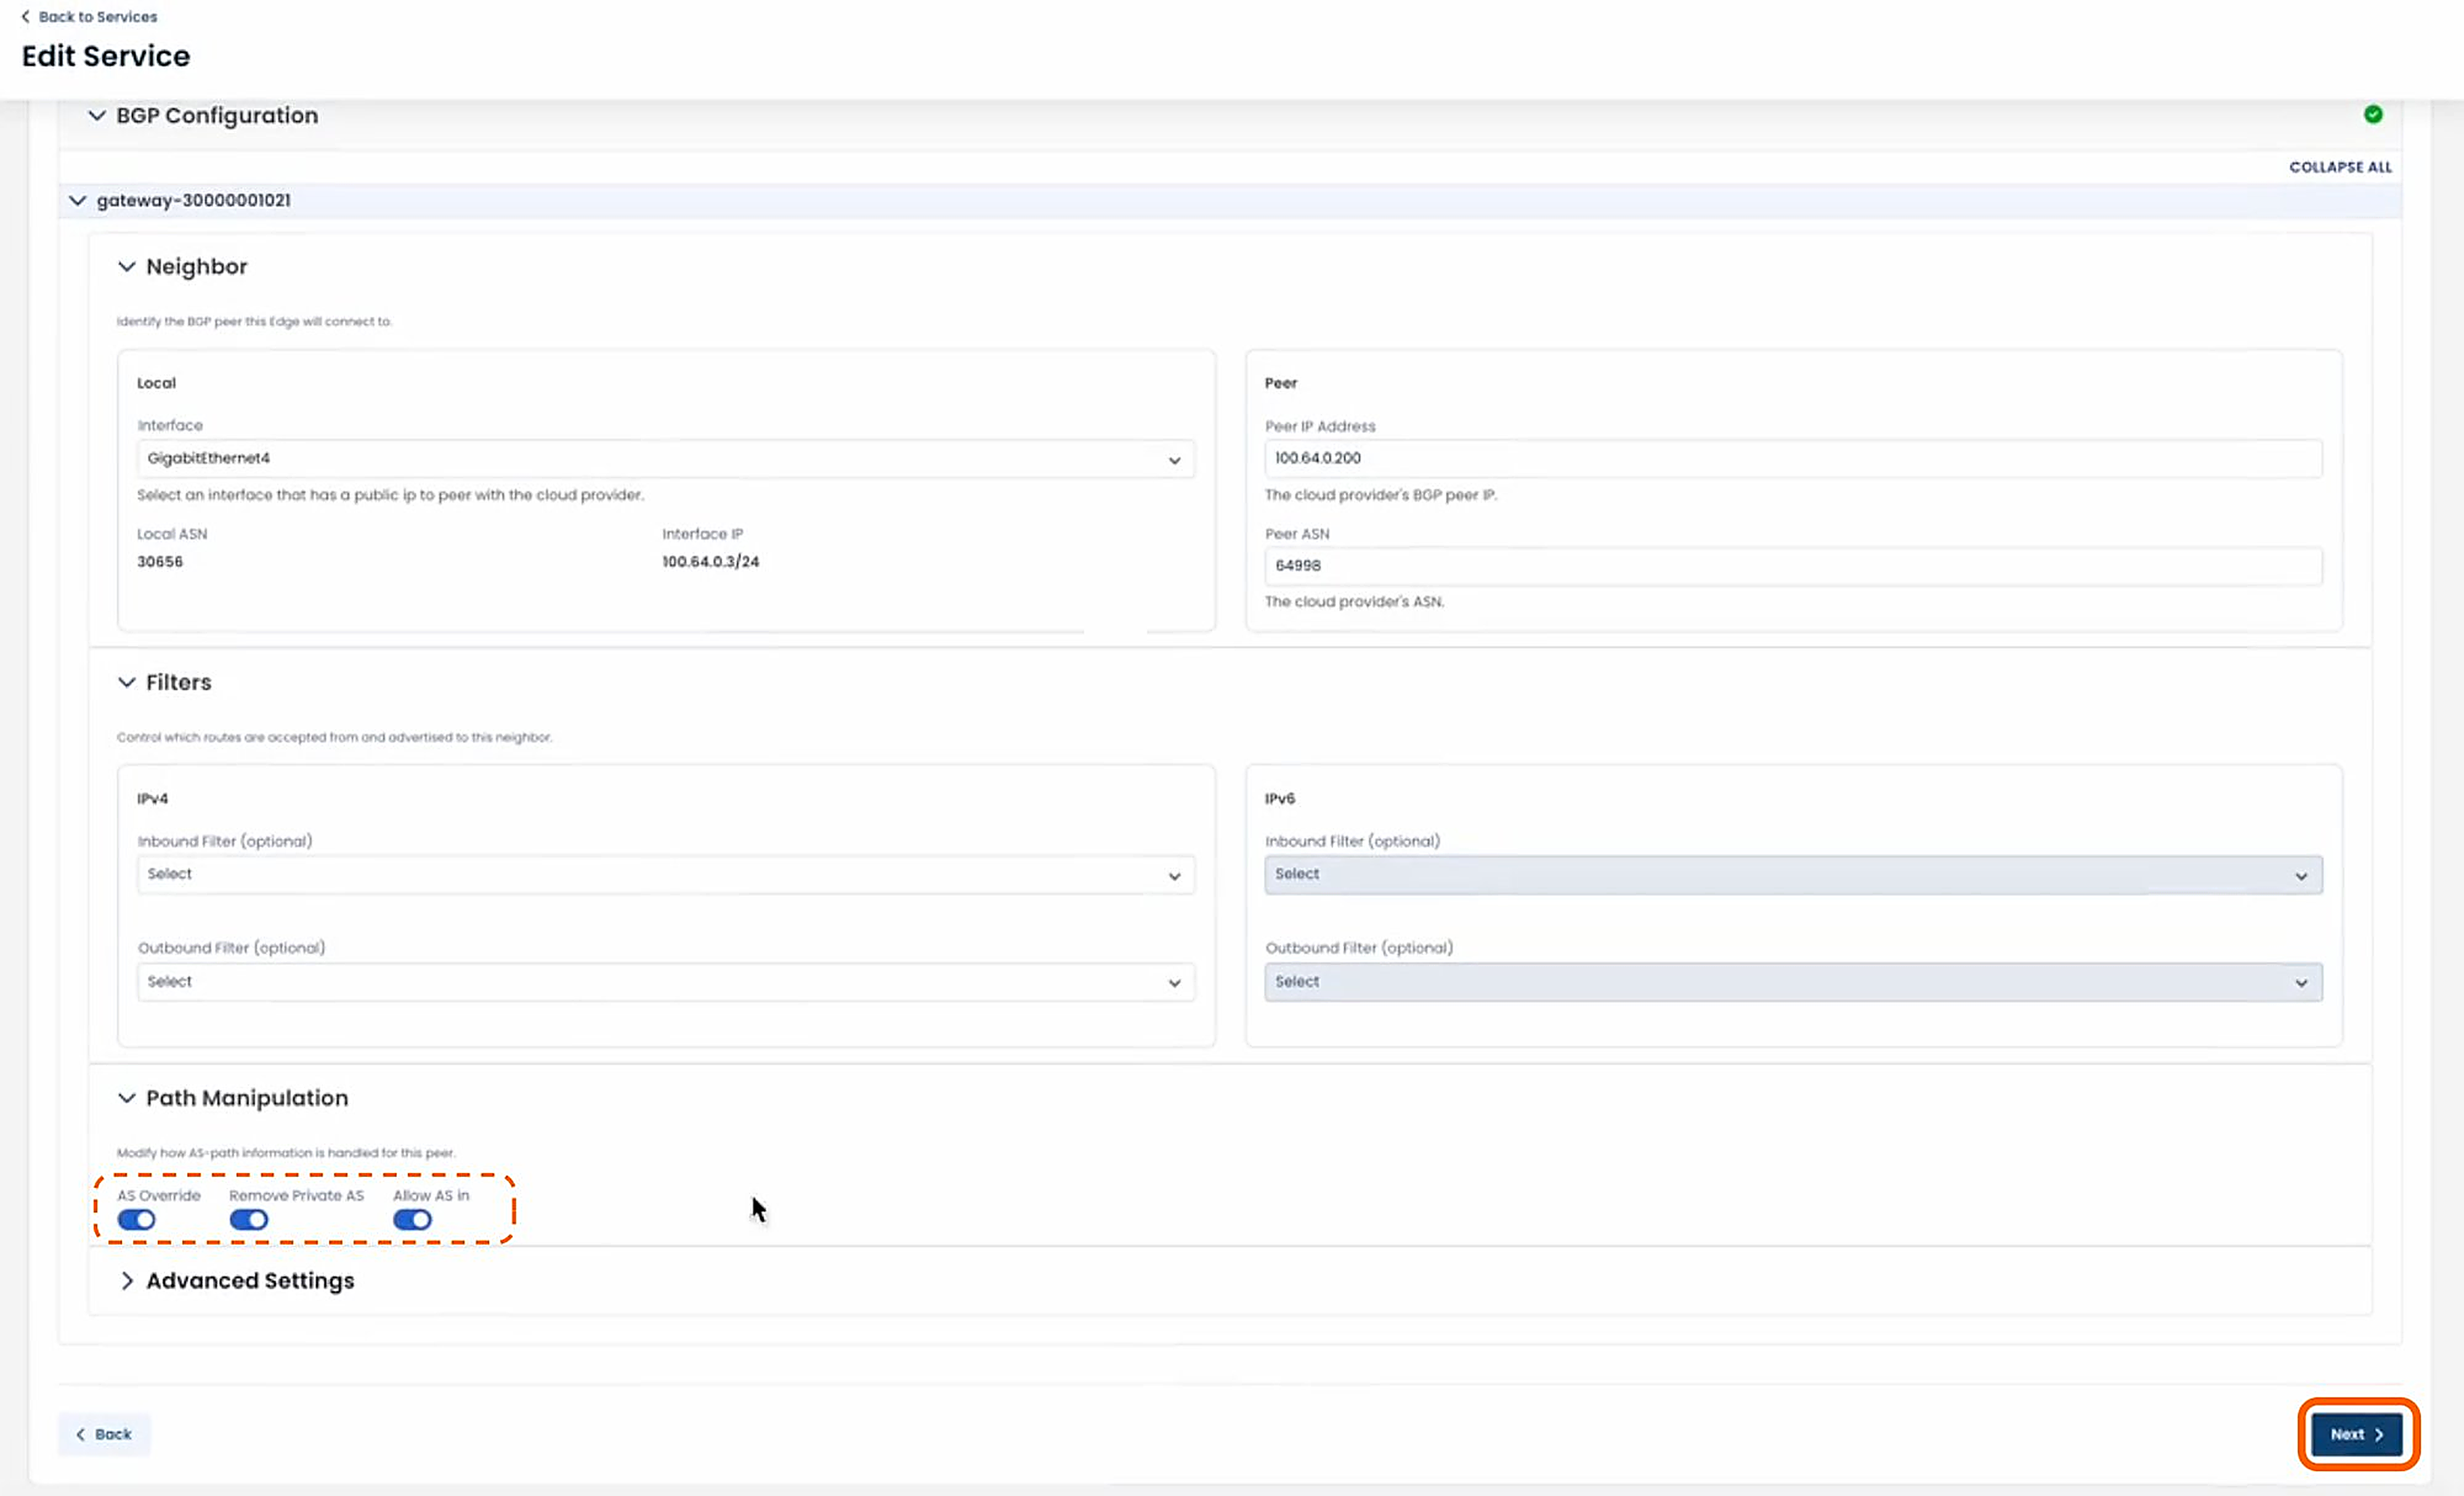Screen dimensions: 2464x1496
Task: Toggle the Remove Private AS switch
Action: point(249,1220)
